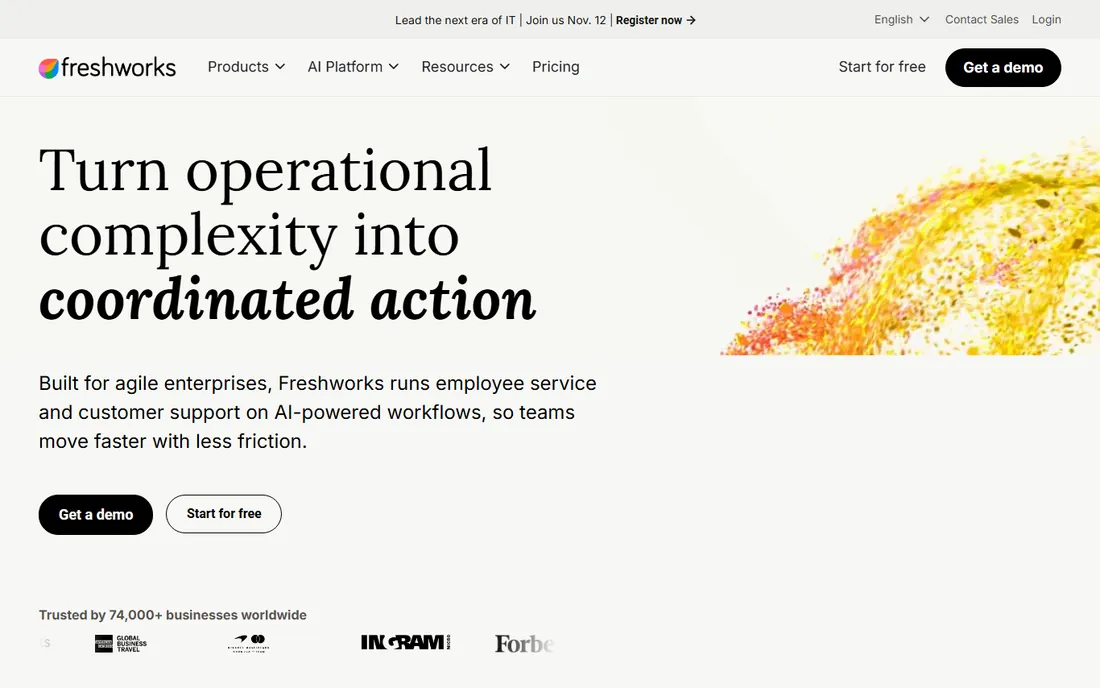This screenshot has width=1100, height=688.
Task: Click the McLaren Mastercard team logo
Action: coord(249,643)
